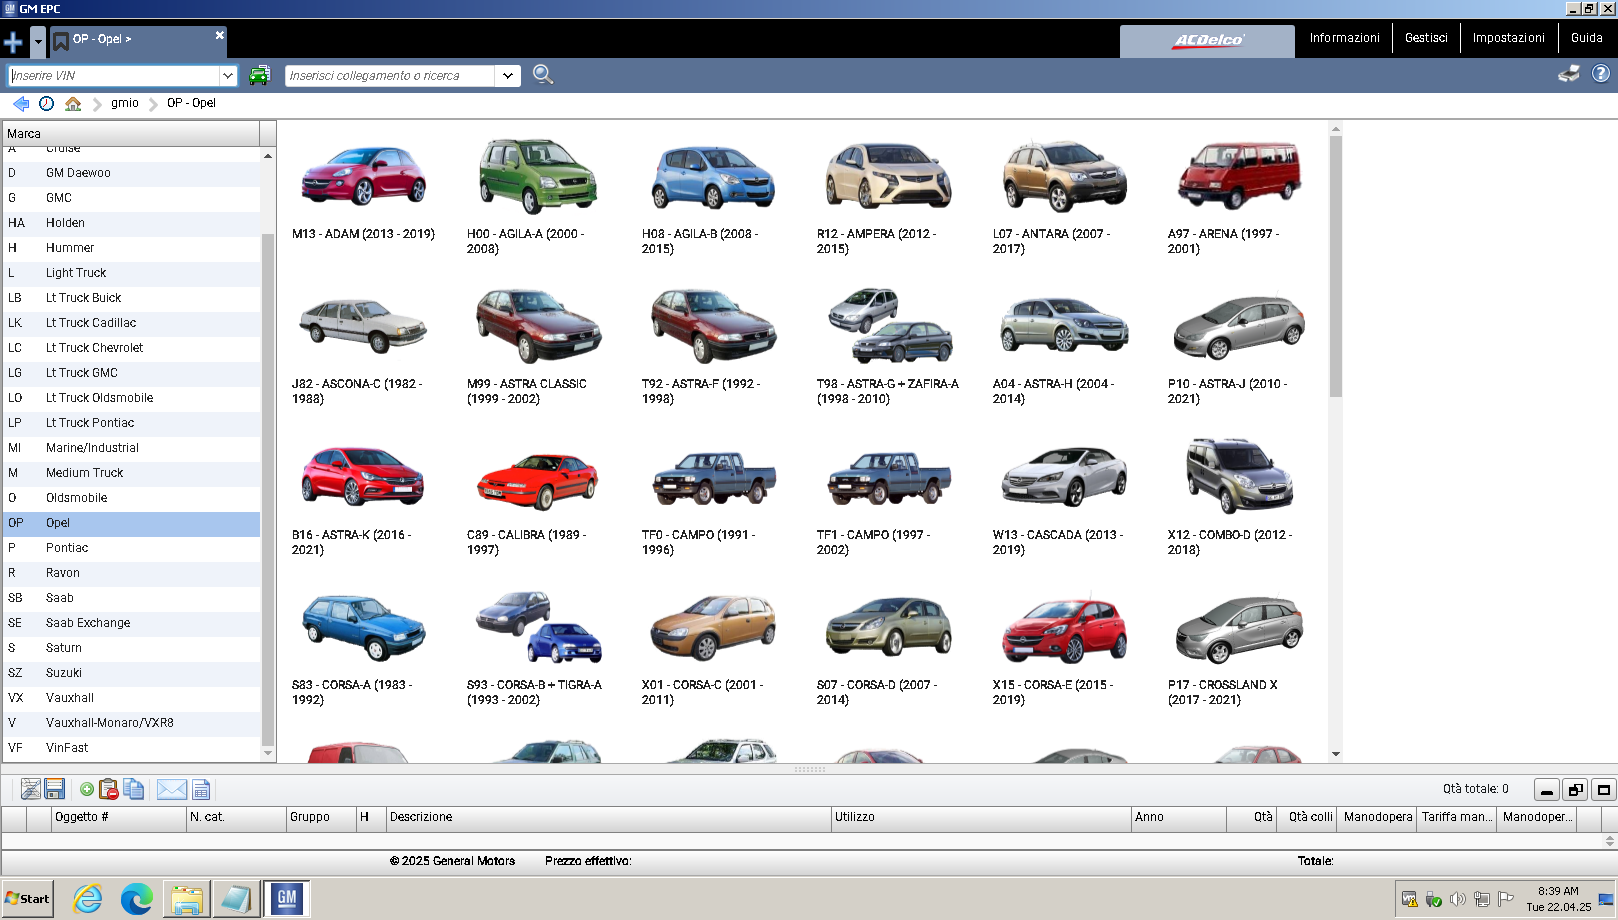Go to home via house icon

point(73,103)
